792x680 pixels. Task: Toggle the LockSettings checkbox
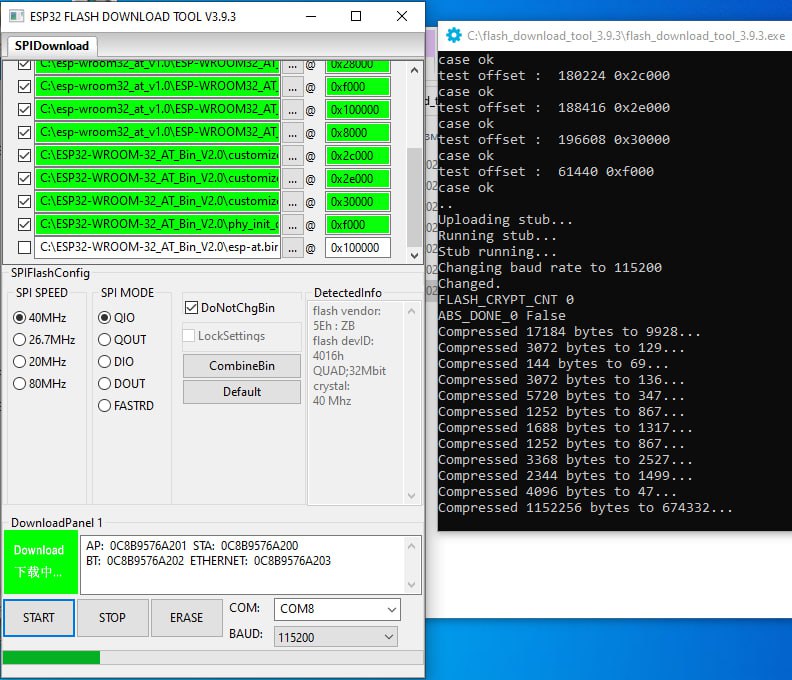[188, 335]
